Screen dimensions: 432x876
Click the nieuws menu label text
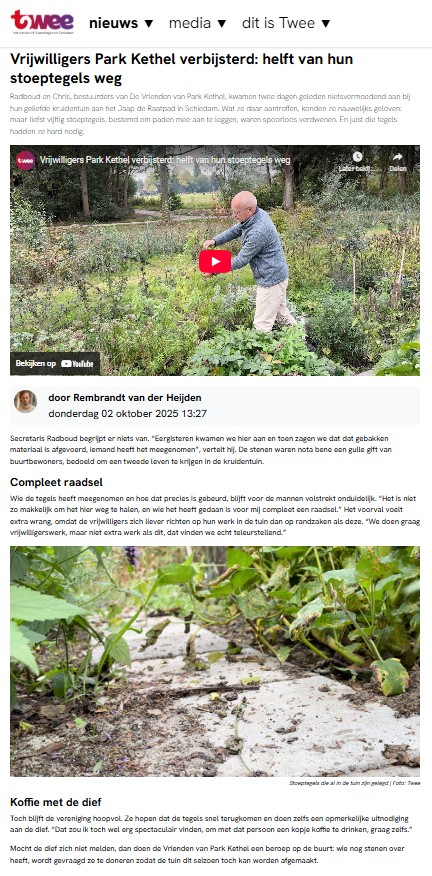coord(113,23)
